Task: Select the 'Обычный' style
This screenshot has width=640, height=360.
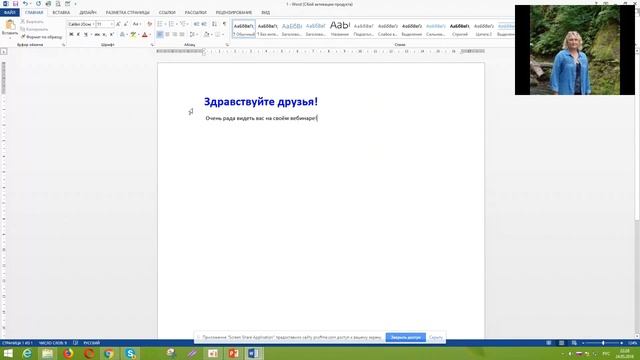Action: point(244,29)
